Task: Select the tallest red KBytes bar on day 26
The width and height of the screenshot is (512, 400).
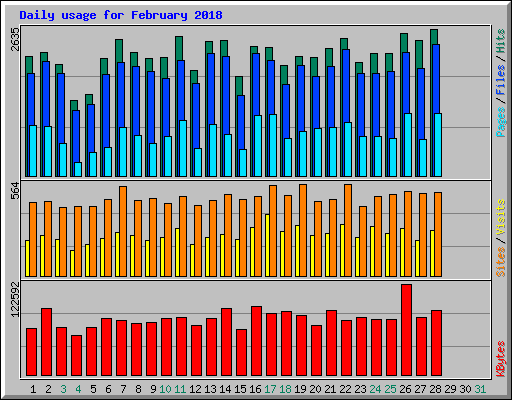Action: click(406, 330)
